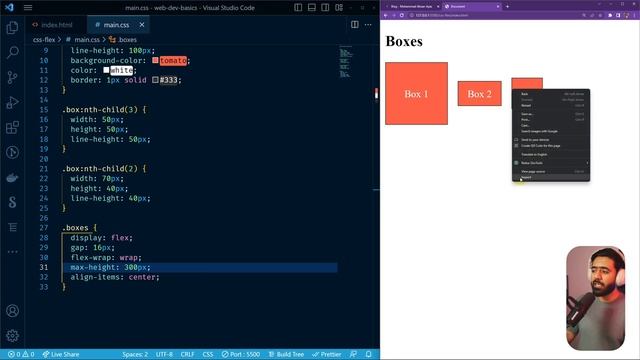The width and height of the screenshot is (640, 360).
Task: Change file encoding UTF-8
Action: point(164,354)
